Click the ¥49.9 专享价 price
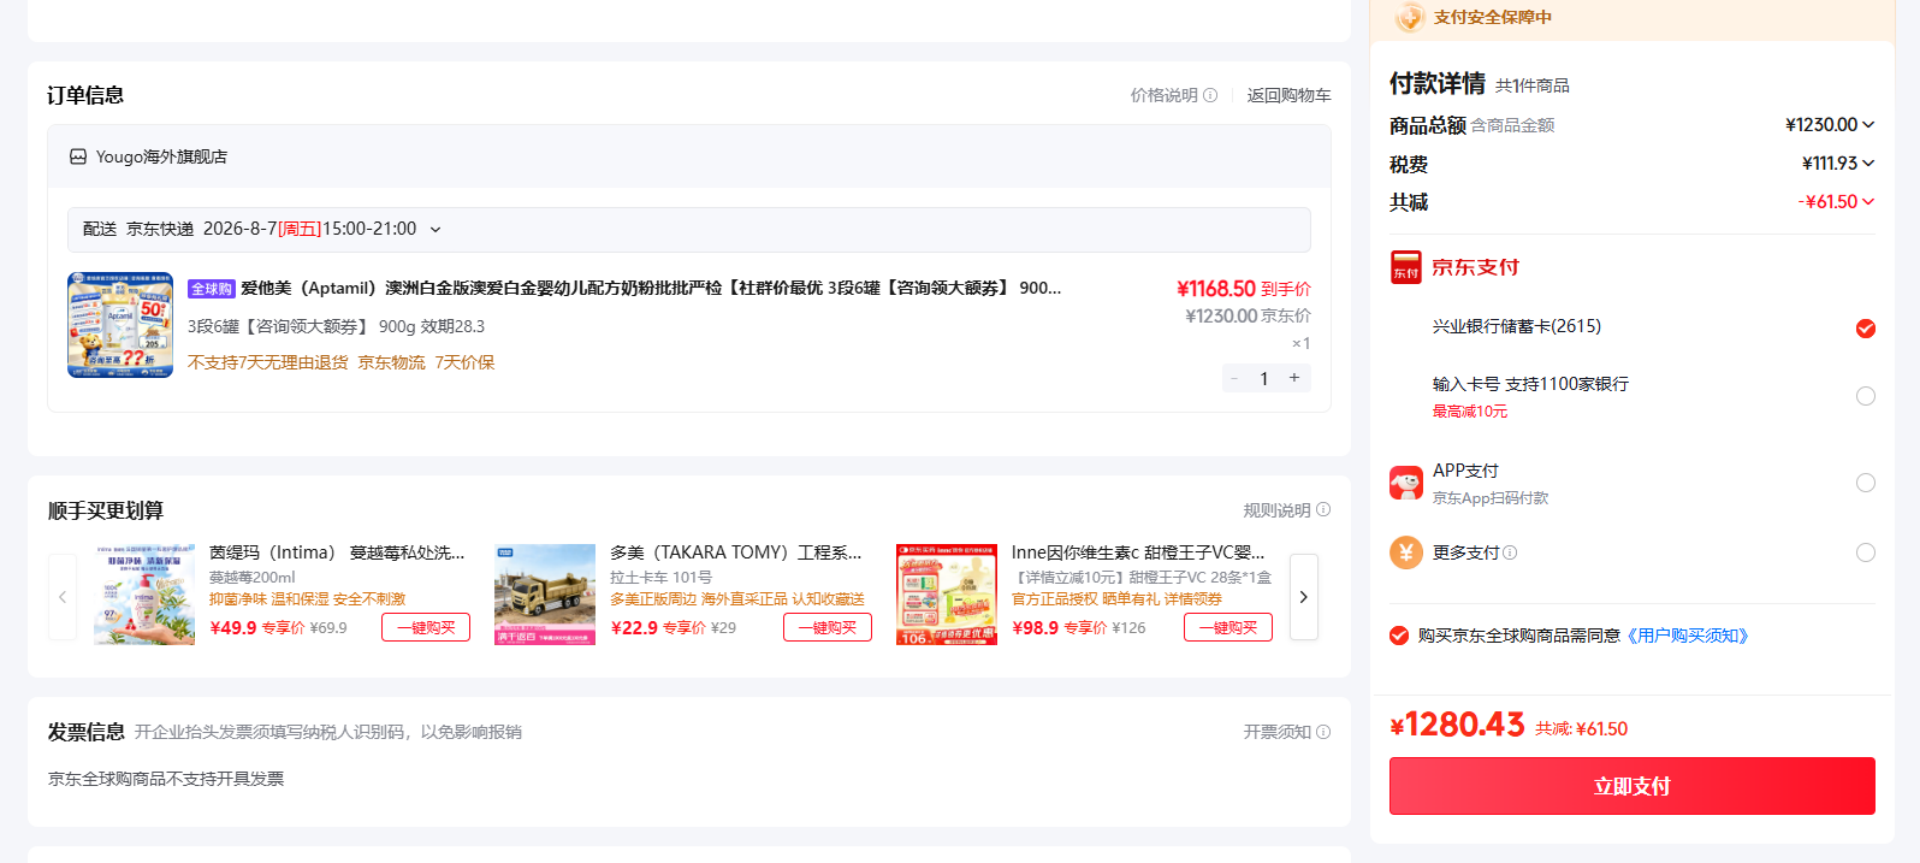This screenshot has height=863, width=1920. click(x=257, y=628)
